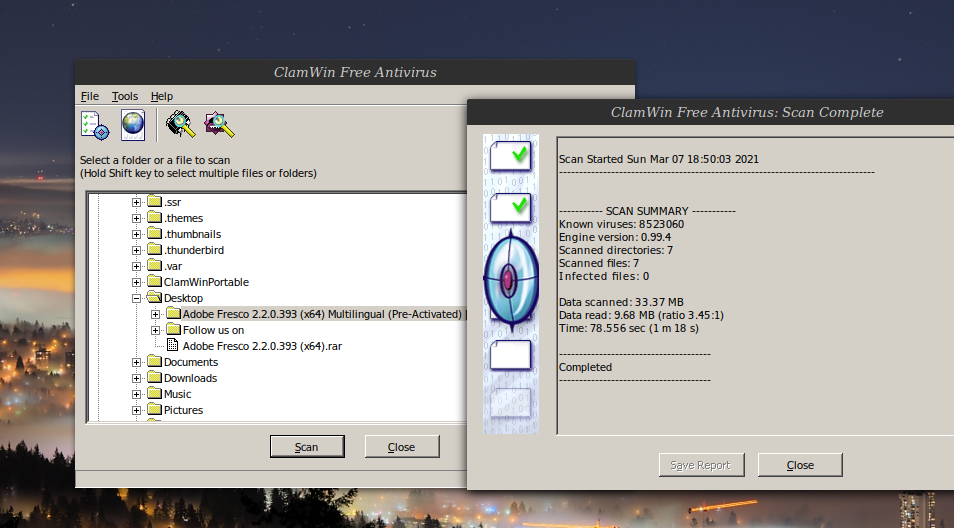Select the Documents tree entry
The height and width of the screenshot is (528, 954).
tap(190, 362)
